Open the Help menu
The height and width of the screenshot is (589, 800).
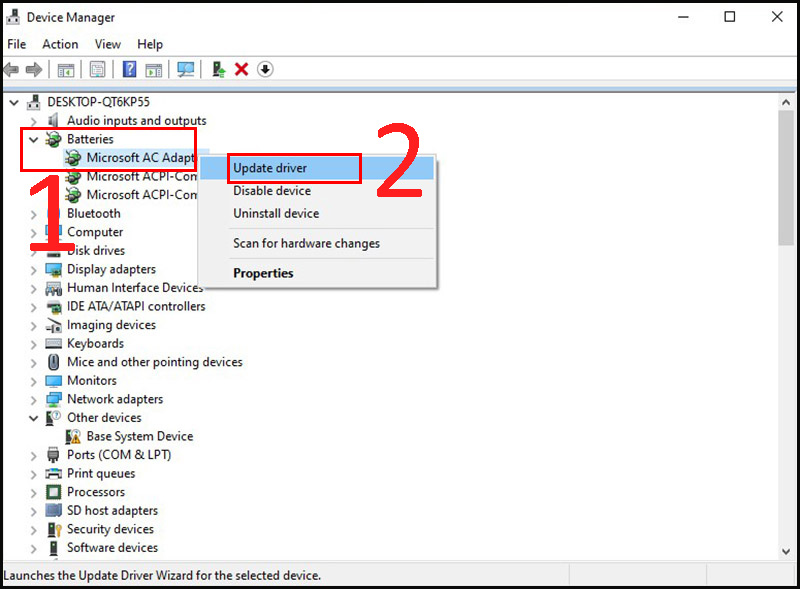point(150,44)
